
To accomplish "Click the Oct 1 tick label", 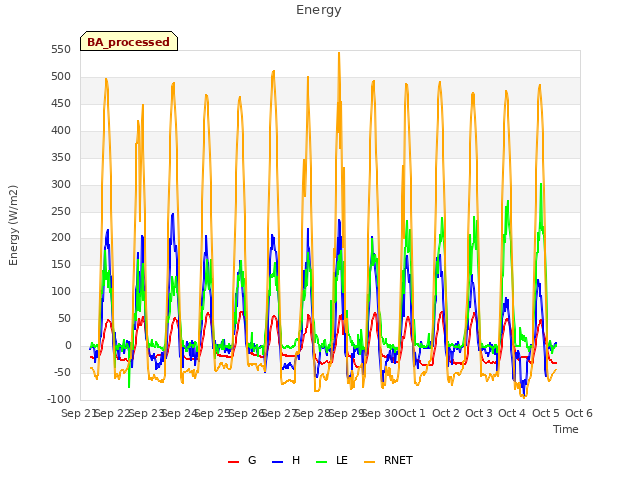I will (x=412, y=413).
